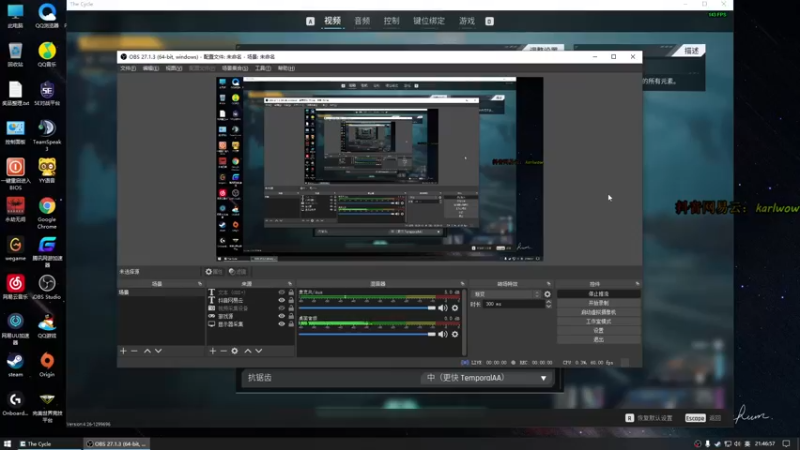Switch to 音频 tab in game settings
800x450 pixels.
tap(362, 21)
